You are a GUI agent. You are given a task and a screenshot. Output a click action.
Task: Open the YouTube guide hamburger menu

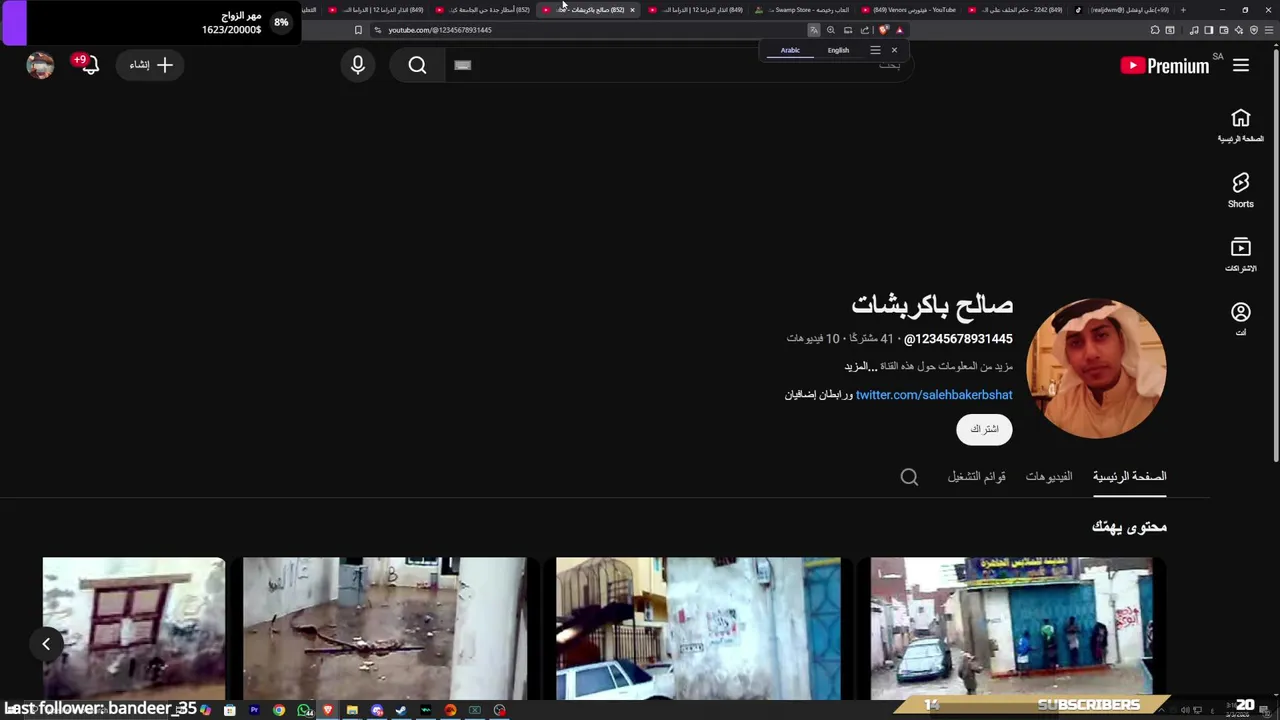[x=1241, y=65]
